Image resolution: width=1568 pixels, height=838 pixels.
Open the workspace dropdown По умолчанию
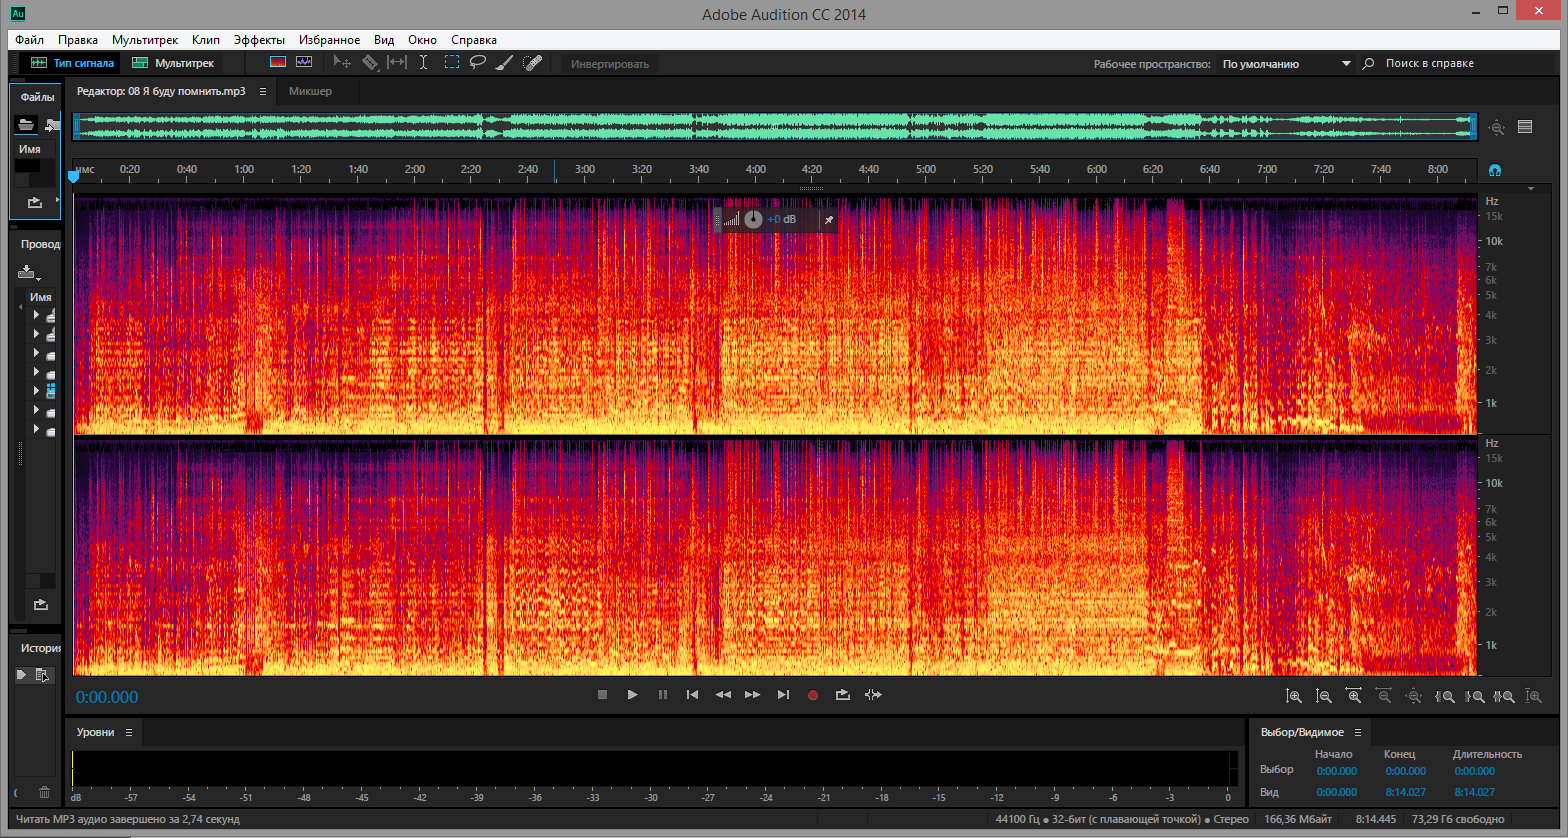coord(1285,64)
